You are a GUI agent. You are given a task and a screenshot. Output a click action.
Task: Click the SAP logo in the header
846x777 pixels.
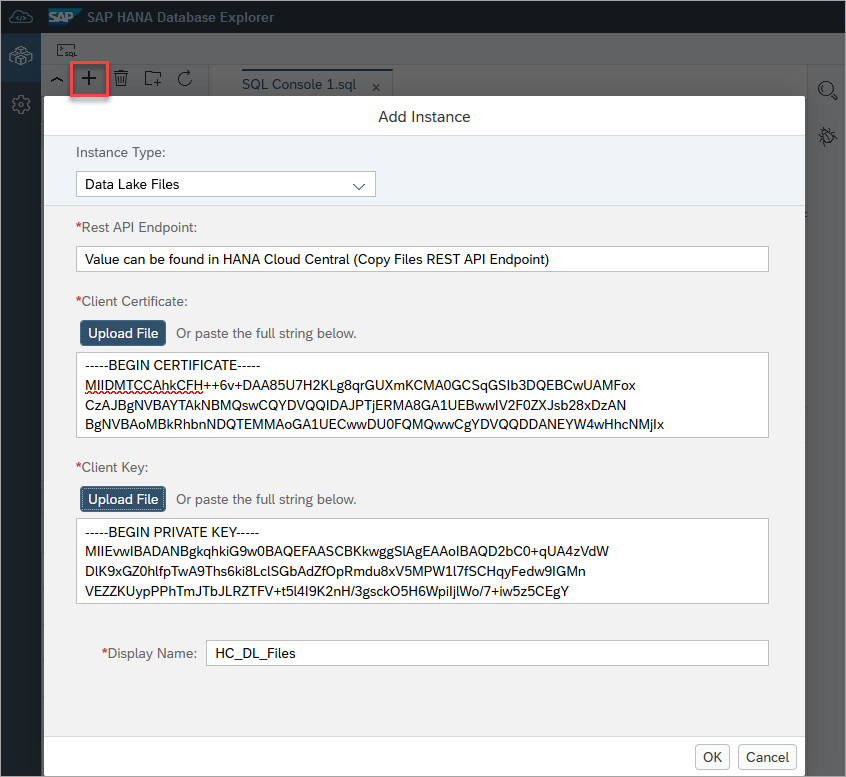click(x=64, y=17)
